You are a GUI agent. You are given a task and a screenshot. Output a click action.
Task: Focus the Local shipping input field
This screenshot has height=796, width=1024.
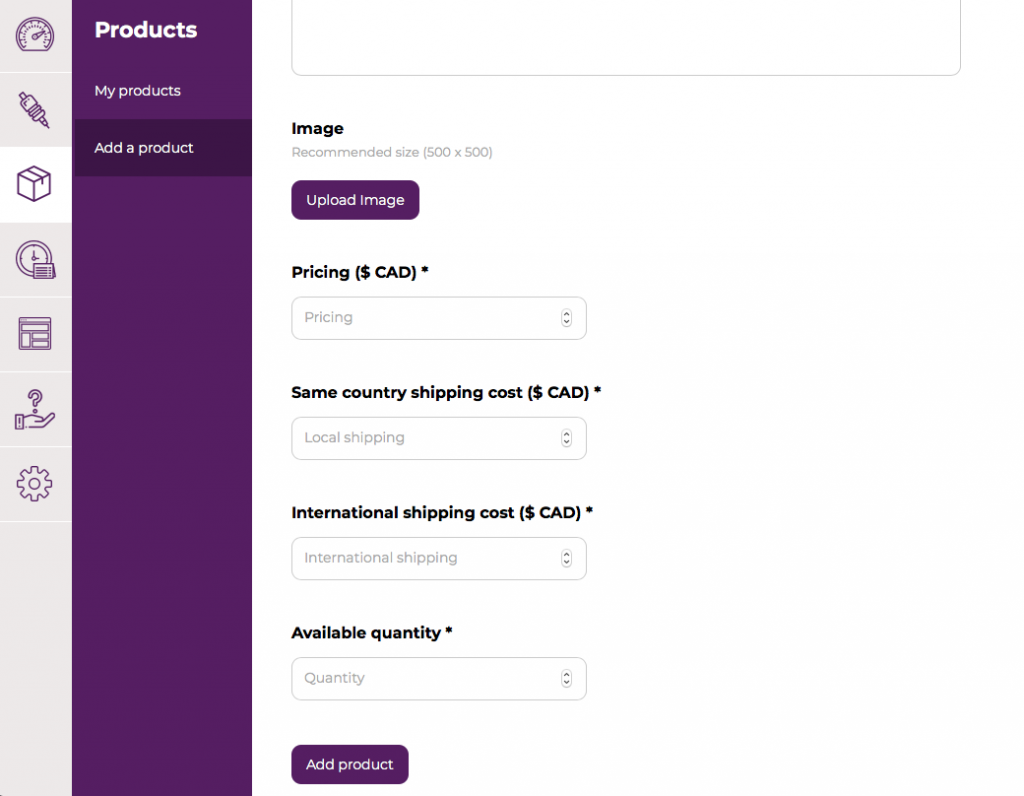439,438
